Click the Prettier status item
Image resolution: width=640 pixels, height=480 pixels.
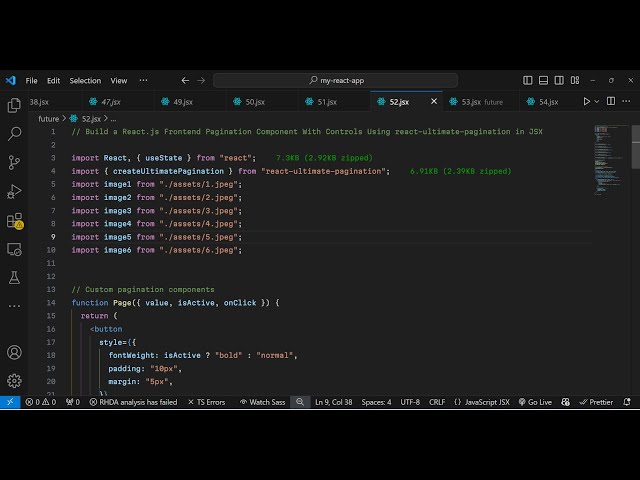[596, 402]
